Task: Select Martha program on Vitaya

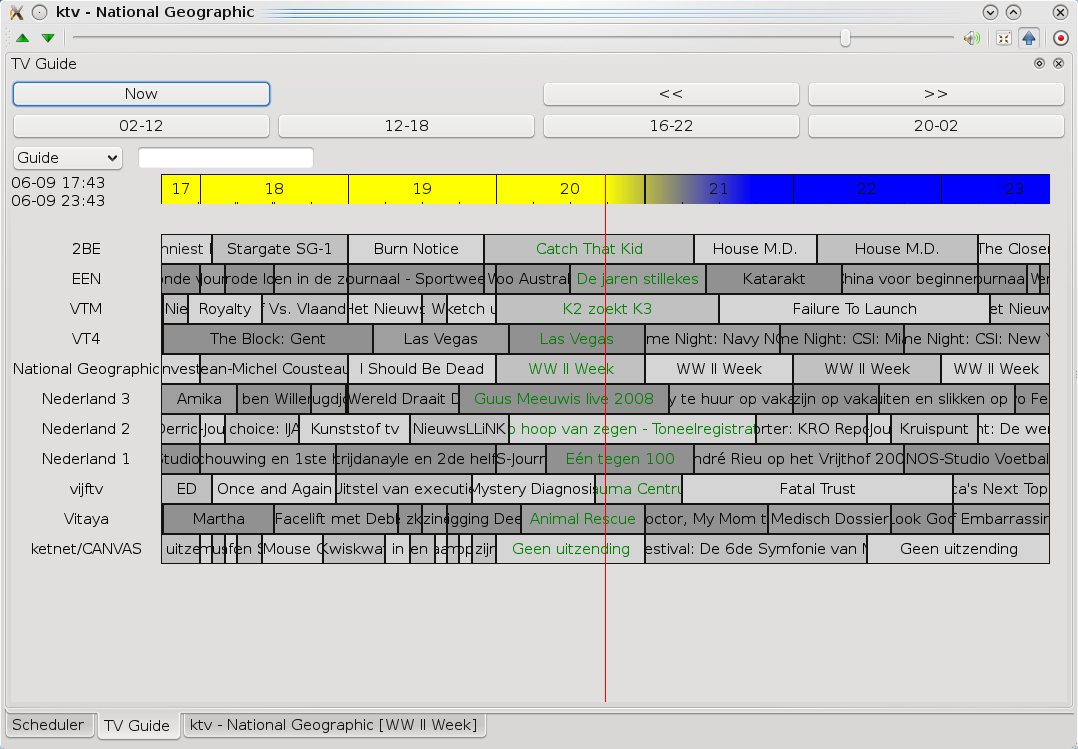Action: click(x=218, y=519)
